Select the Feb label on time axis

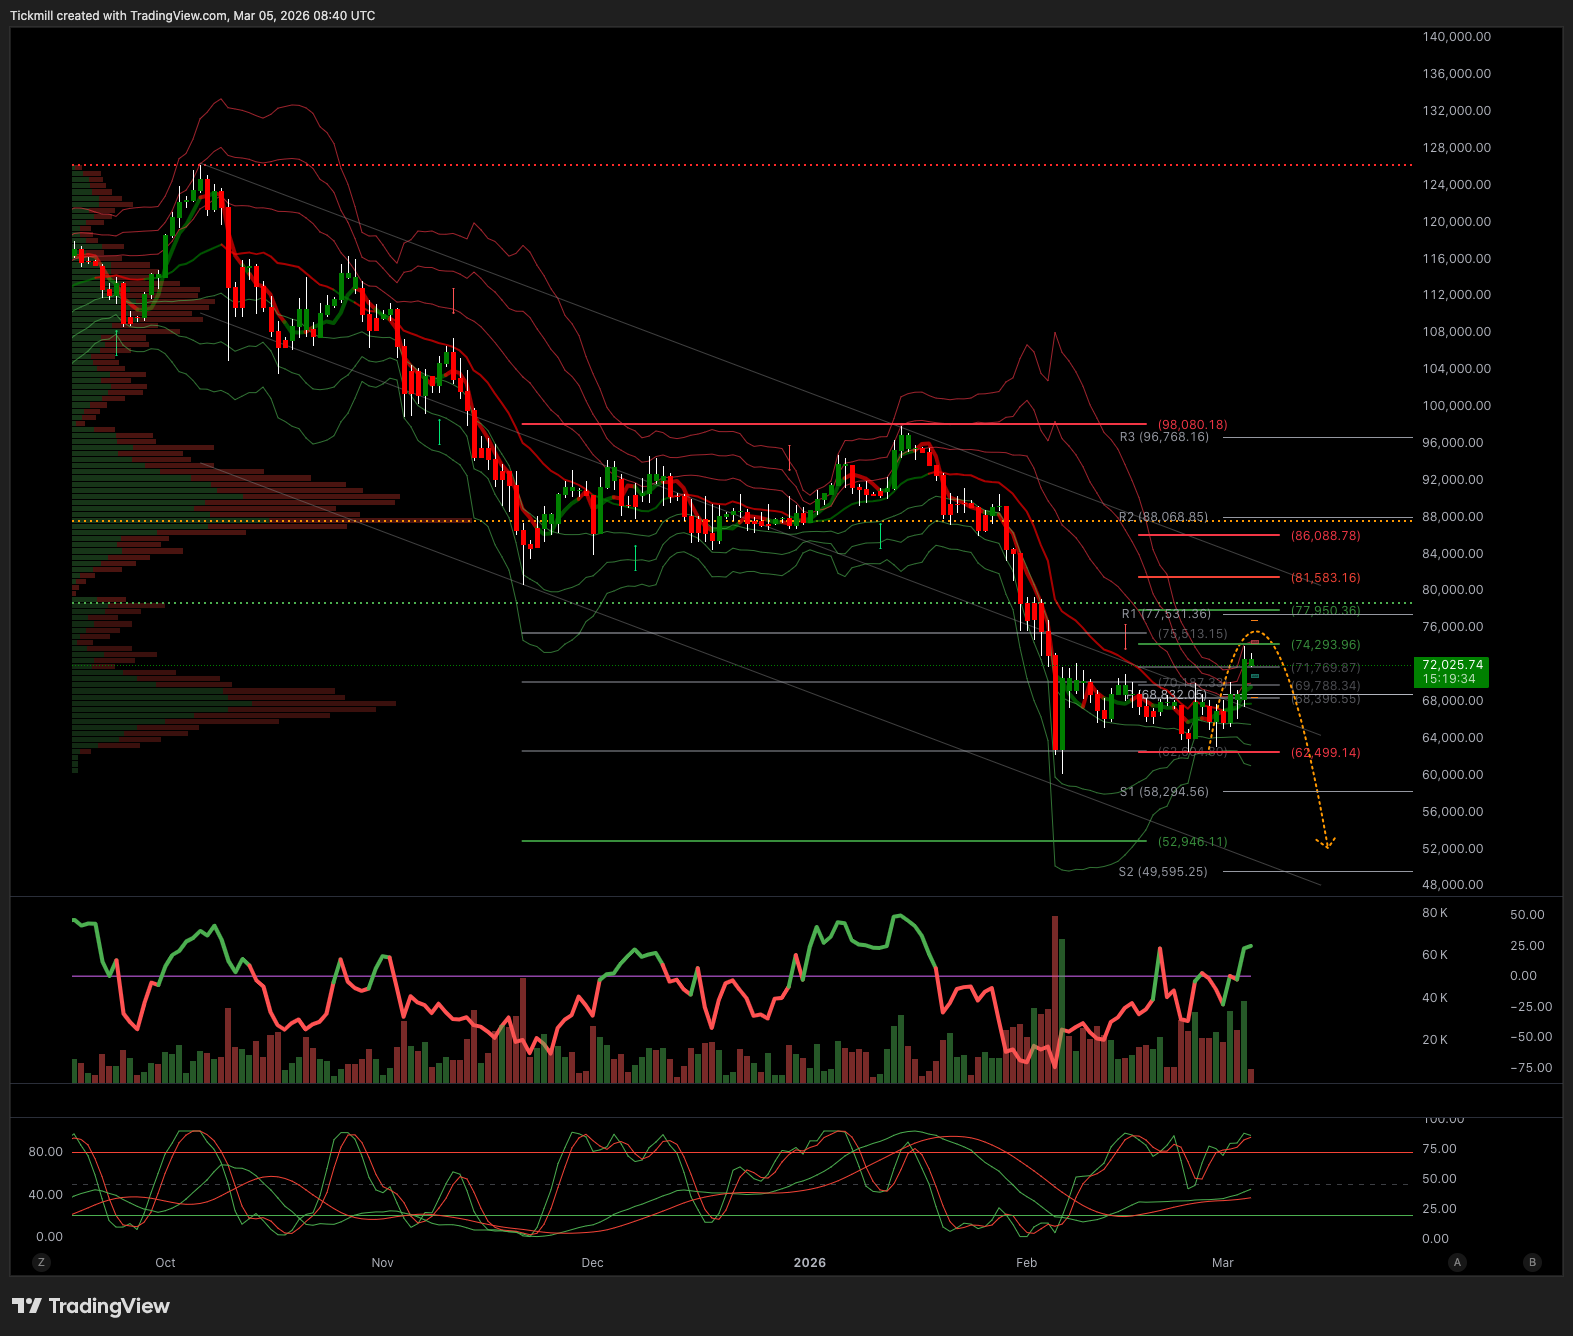tap(1027, 1263)
